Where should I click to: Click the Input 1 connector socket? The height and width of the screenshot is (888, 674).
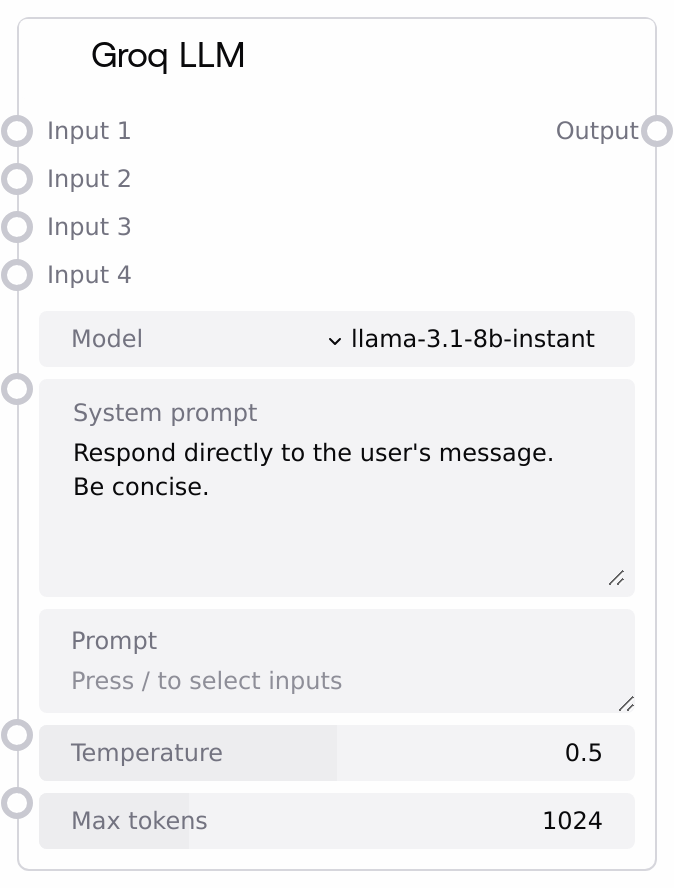pyautogui.click(x=17, y=131)
